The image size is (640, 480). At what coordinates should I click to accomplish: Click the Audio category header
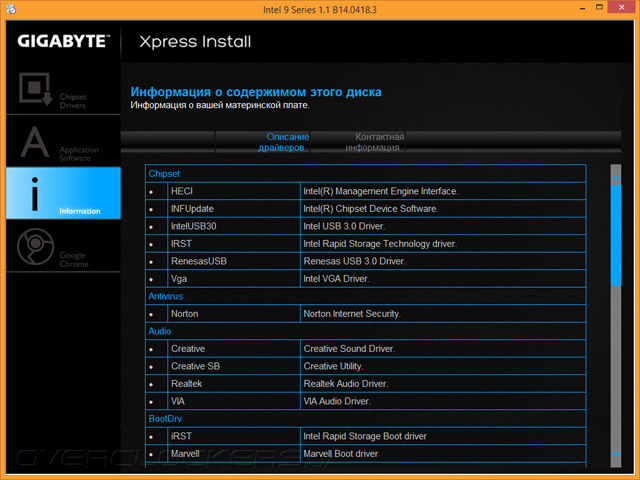pos(160,331)
